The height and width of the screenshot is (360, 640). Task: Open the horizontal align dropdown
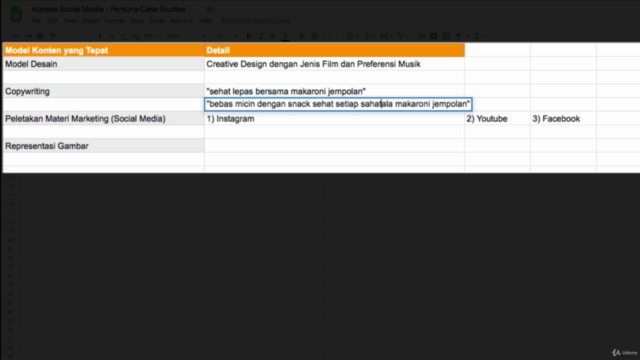coord(353,36)
